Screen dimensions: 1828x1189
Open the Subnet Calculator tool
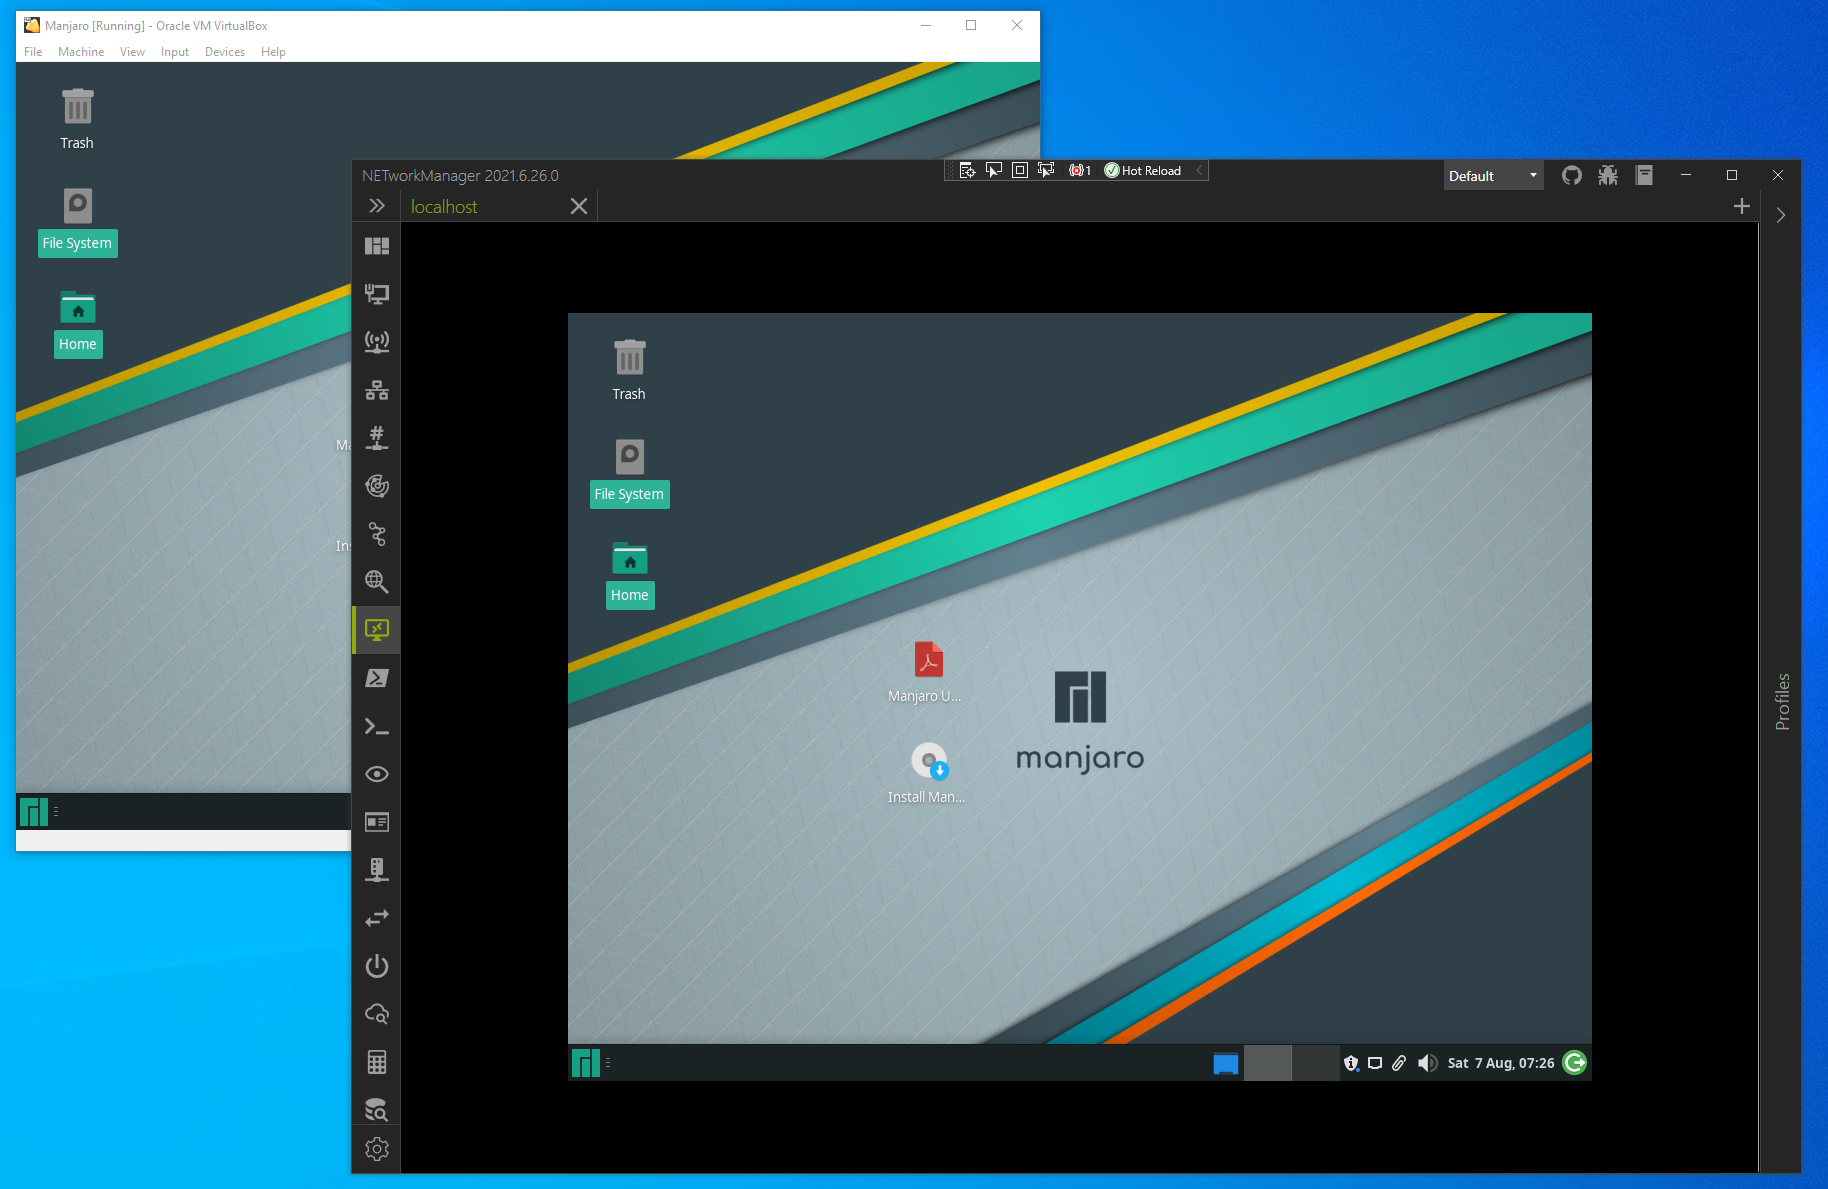(377, 1062)
